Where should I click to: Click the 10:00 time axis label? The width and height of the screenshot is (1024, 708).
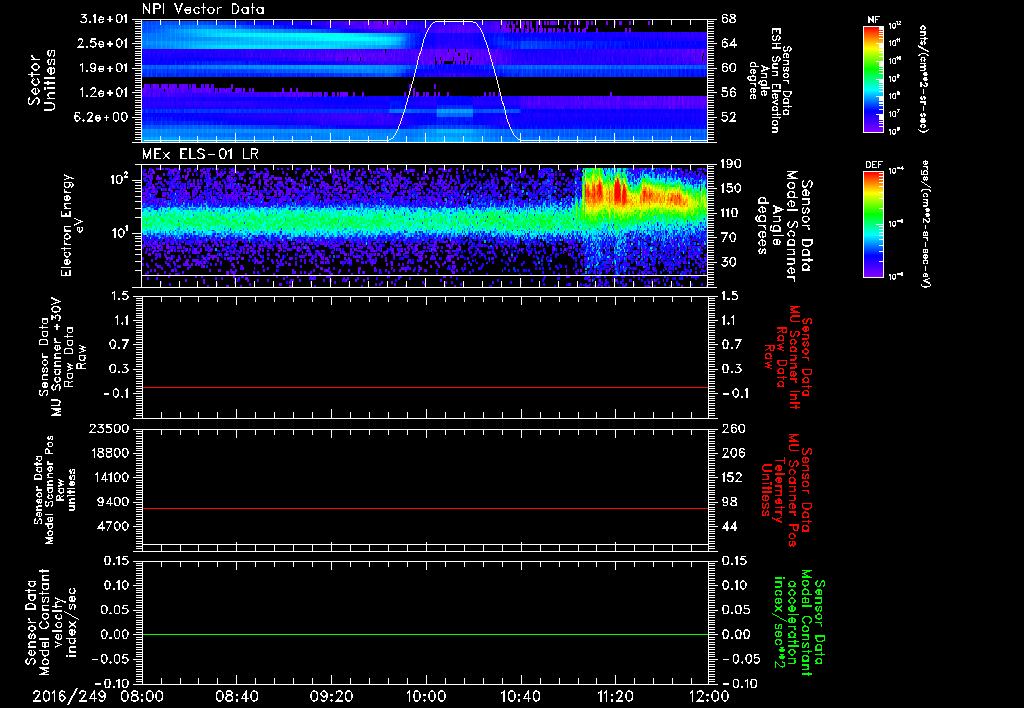[426, 697]
